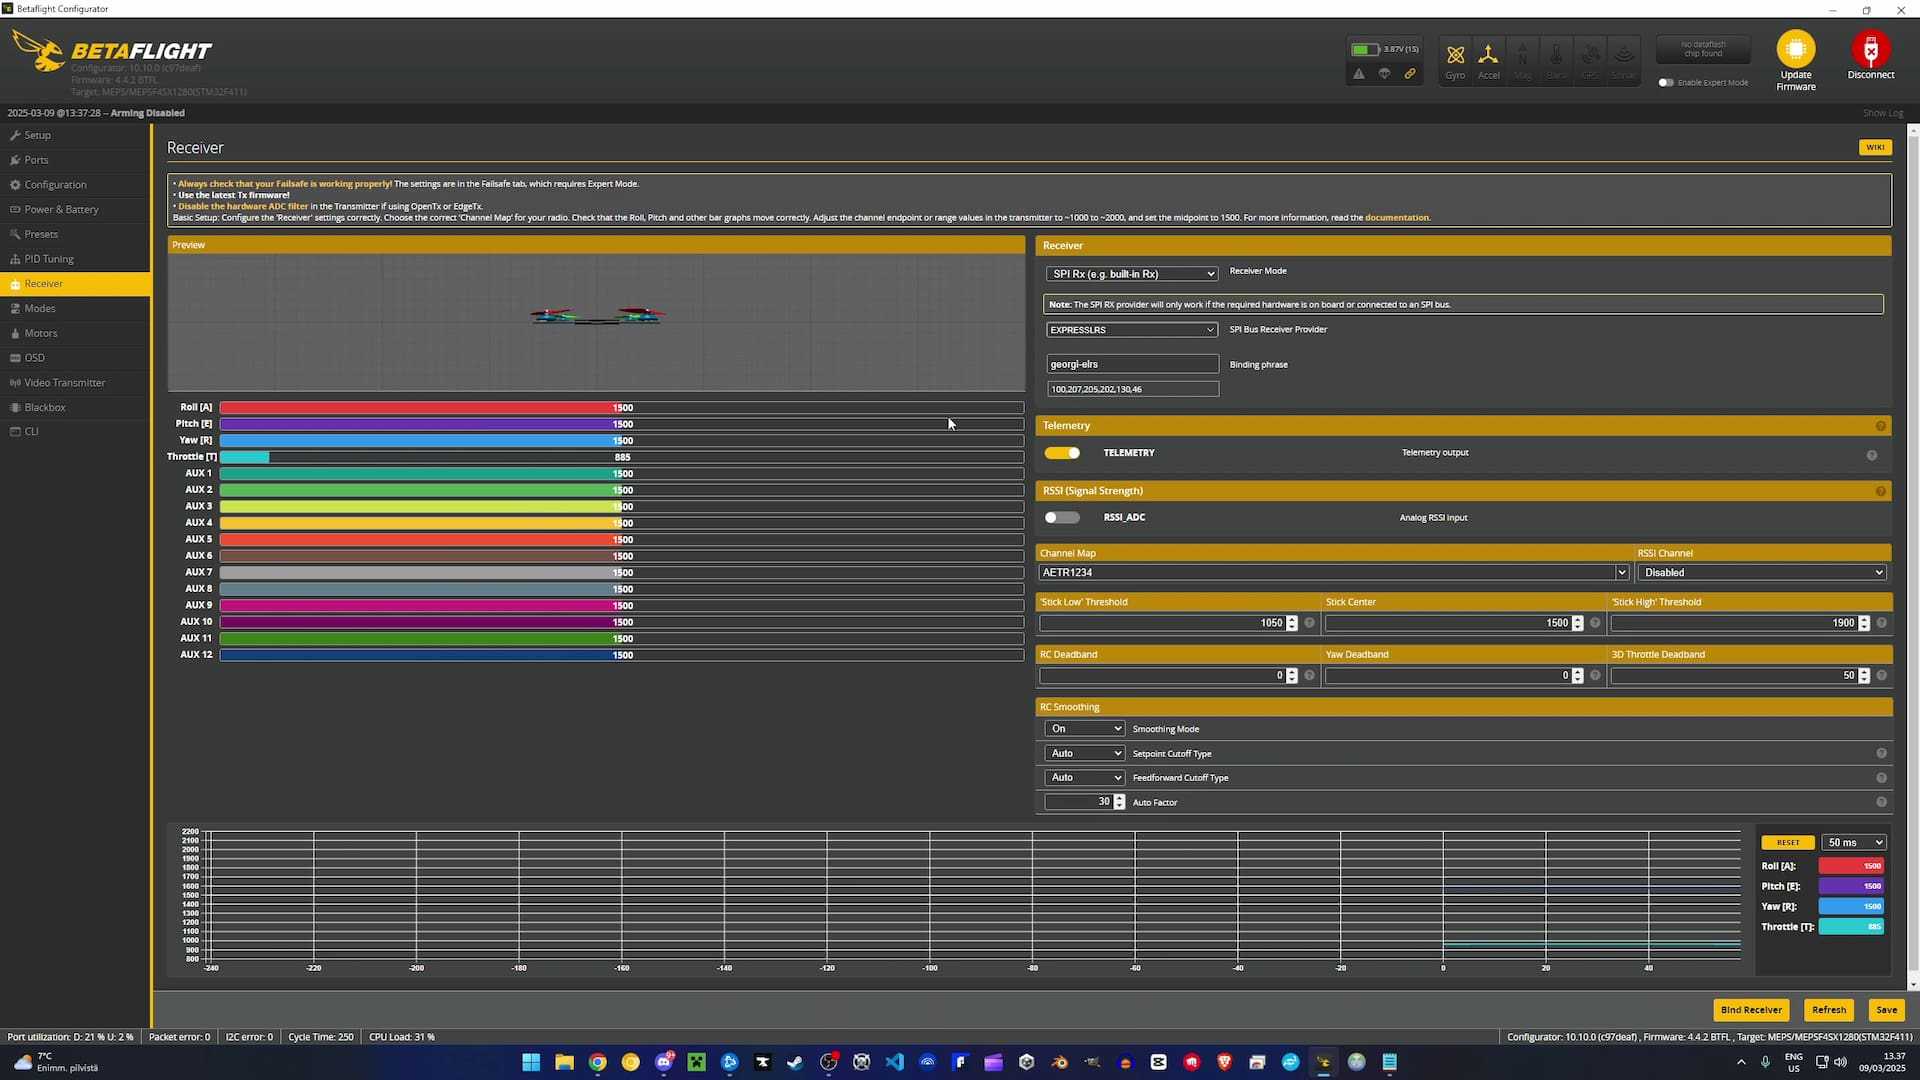The width and height of the screenshot is (1920, 1080).
Task: Click the failsafe parachute status icon
Action: (x=1384, y=74)
